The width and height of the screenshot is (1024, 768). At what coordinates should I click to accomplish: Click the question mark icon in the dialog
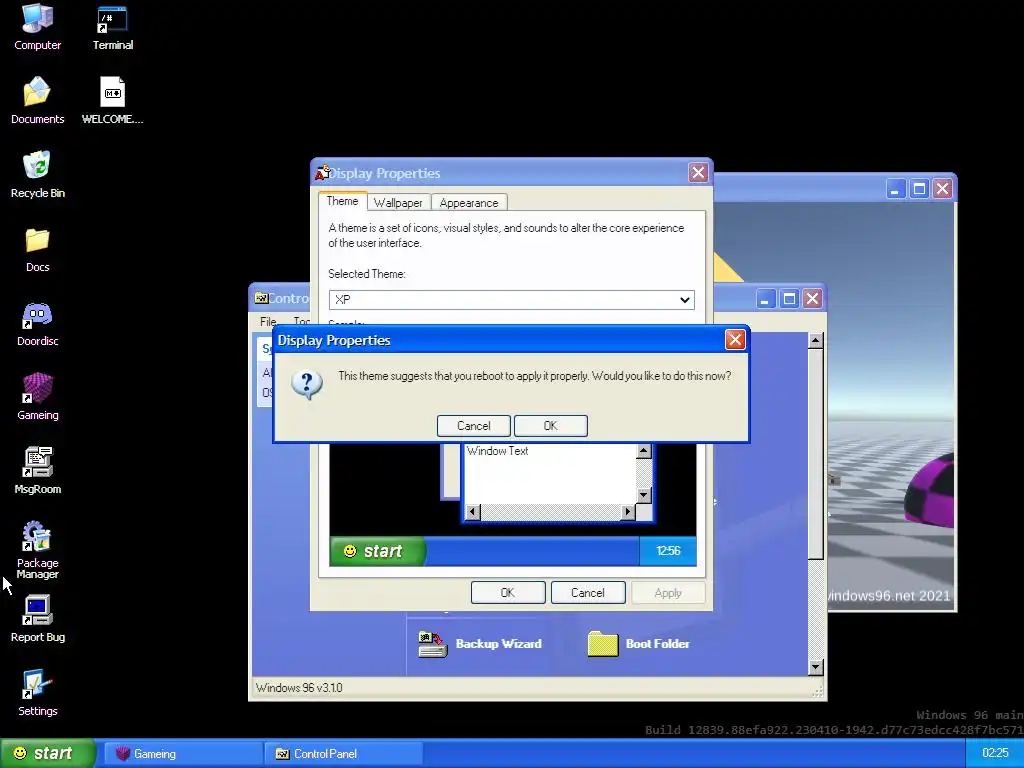(306, 385)
